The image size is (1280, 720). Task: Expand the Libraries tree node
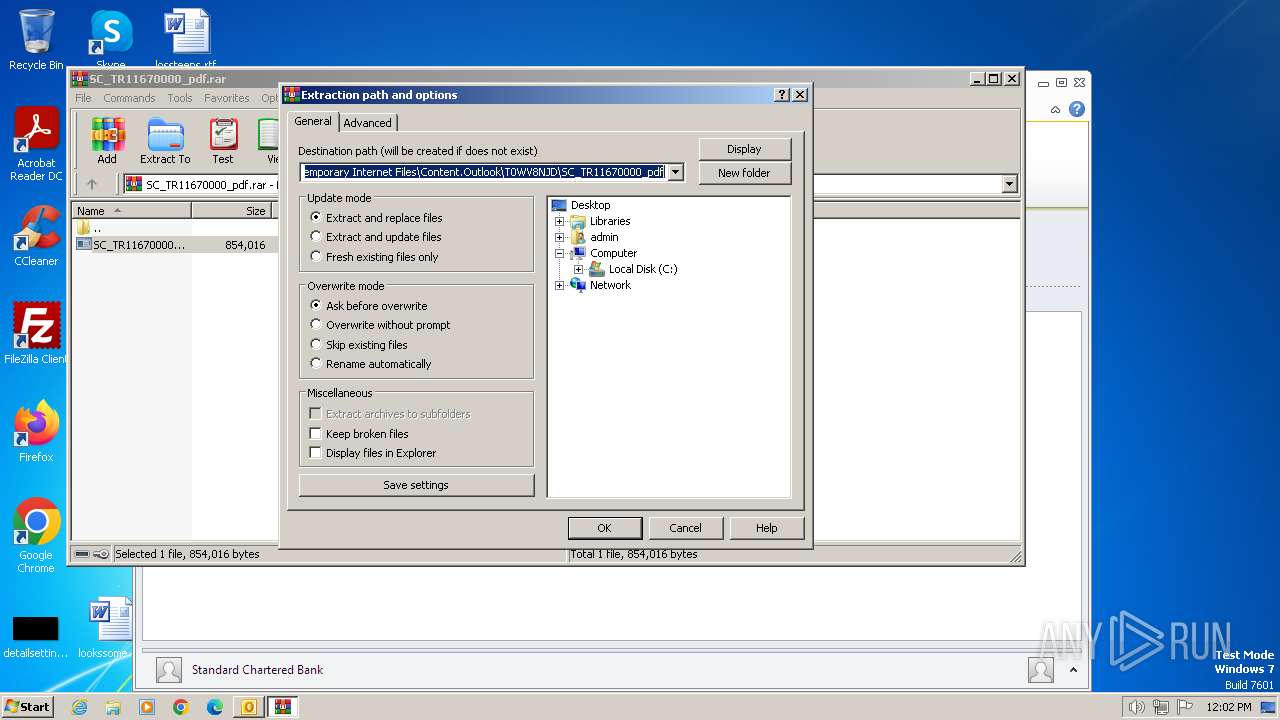point(560,221)
